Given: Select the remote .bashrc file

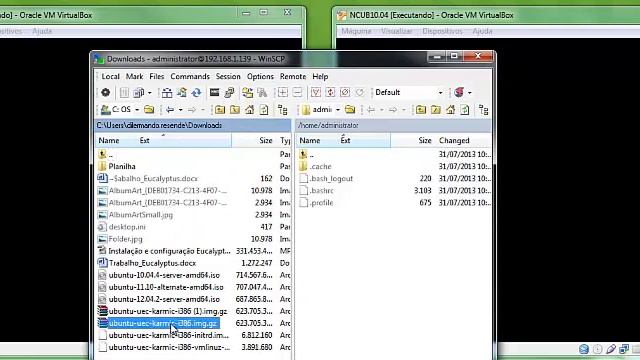Looking at the screenshot, I should (x=322, y=191).
